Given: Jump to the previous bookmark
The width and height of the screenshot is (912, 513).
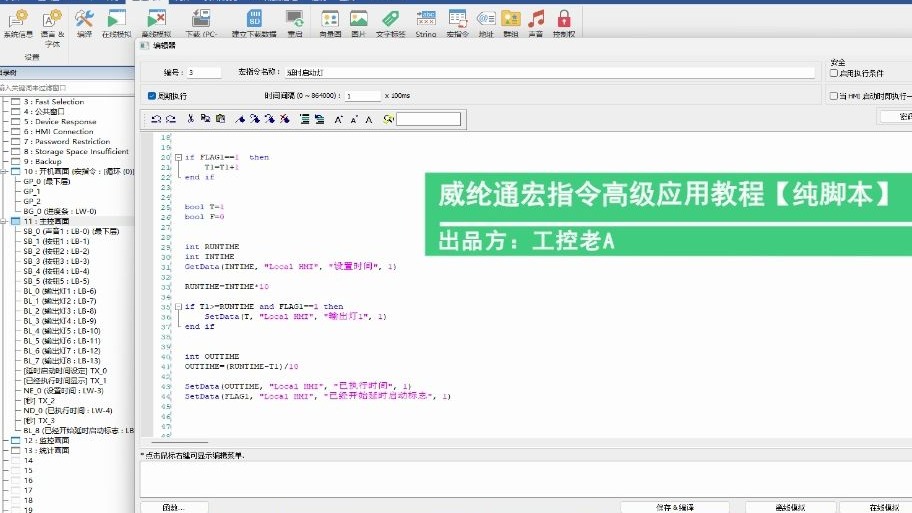Looking at the screenshot, I should point(269,119).
